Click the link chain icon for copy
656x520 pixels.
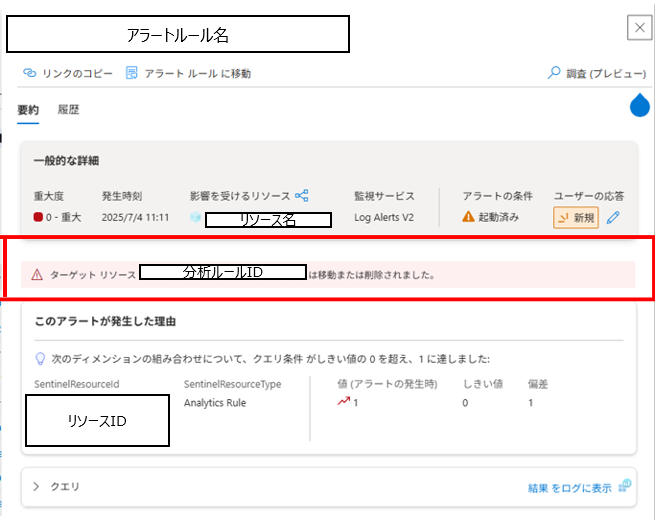pyautogui.click(x=30, y=73)
